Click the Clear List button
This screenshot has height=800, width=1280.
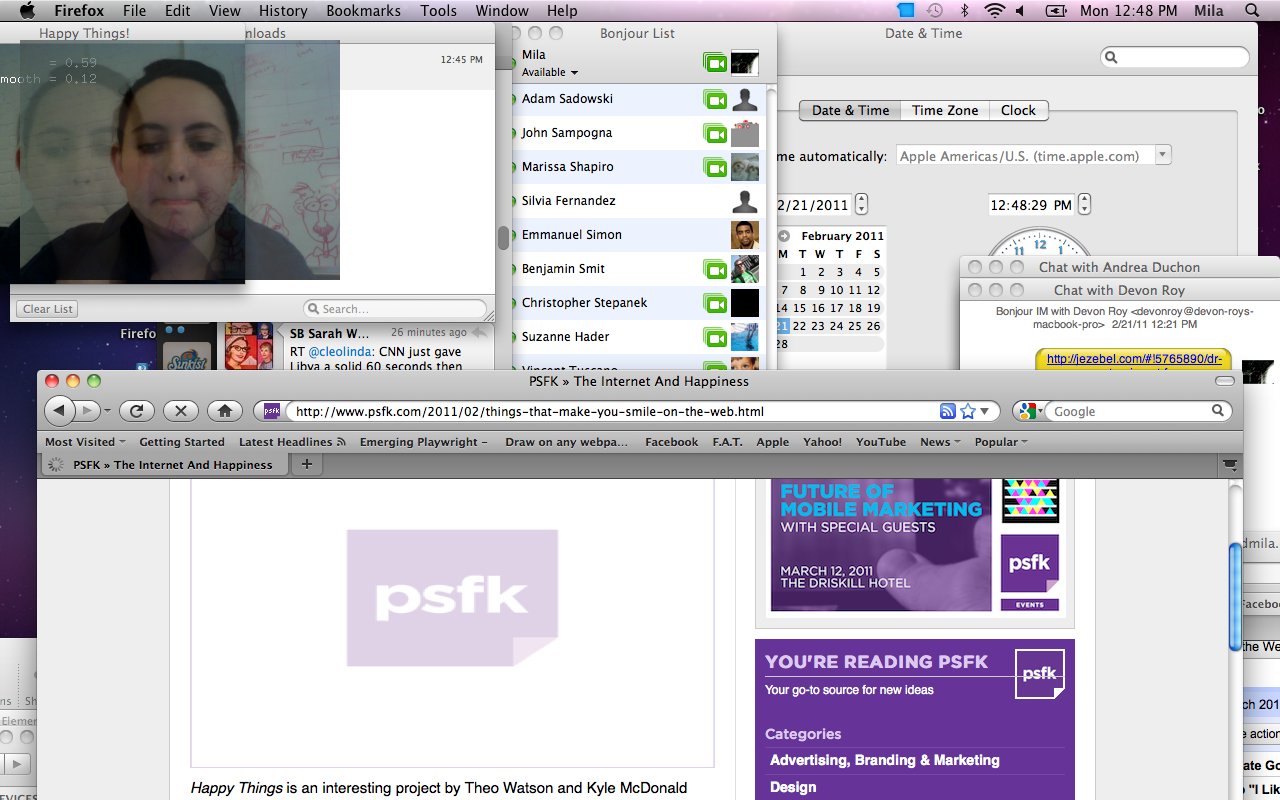point(48,309)
